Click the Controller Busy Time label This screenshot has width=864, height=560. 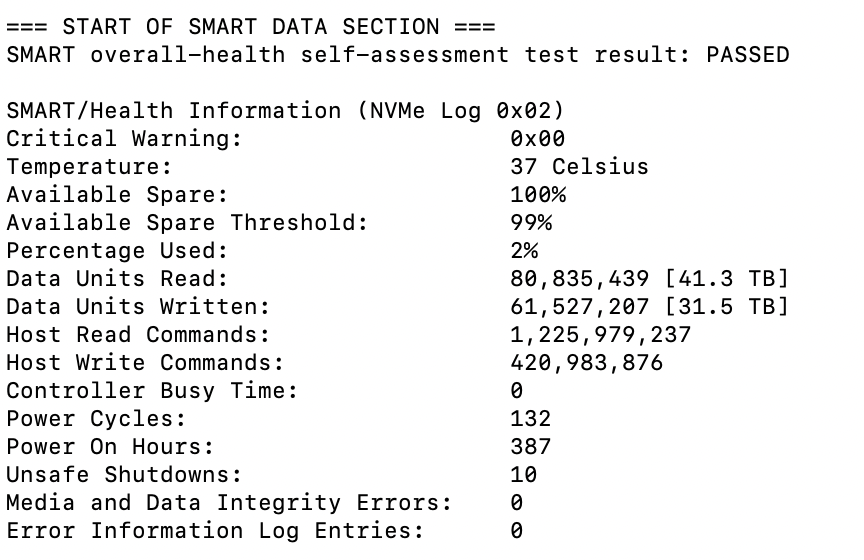pyautogui.click(x=152, y=391)
